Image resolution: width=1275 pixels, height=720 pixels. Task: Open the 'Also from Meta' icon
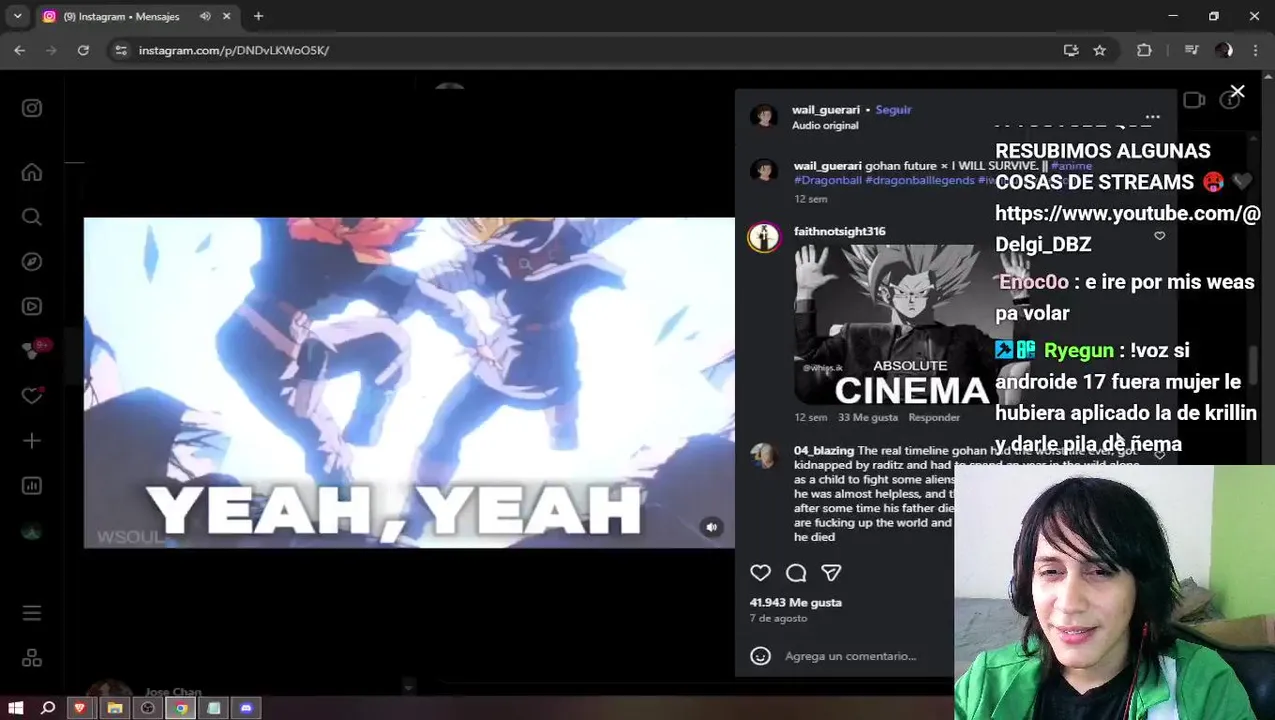[32, 658]
